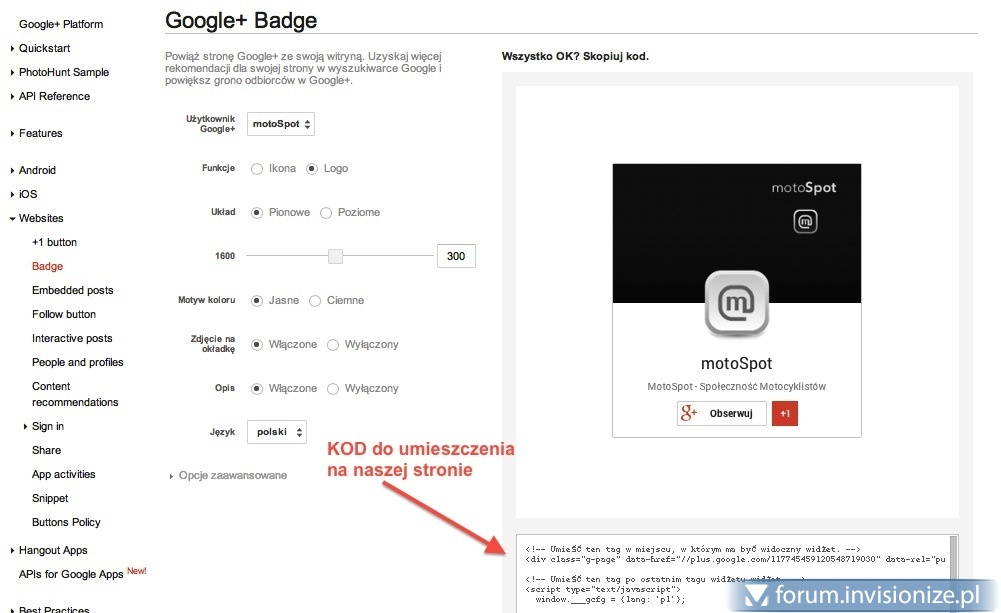Open the Użytkownik Google+ motoSpot dropdown
Image resolution: width=1001 pixels, height=613 pixels.
pyautogui.click(x=281, y=124)
